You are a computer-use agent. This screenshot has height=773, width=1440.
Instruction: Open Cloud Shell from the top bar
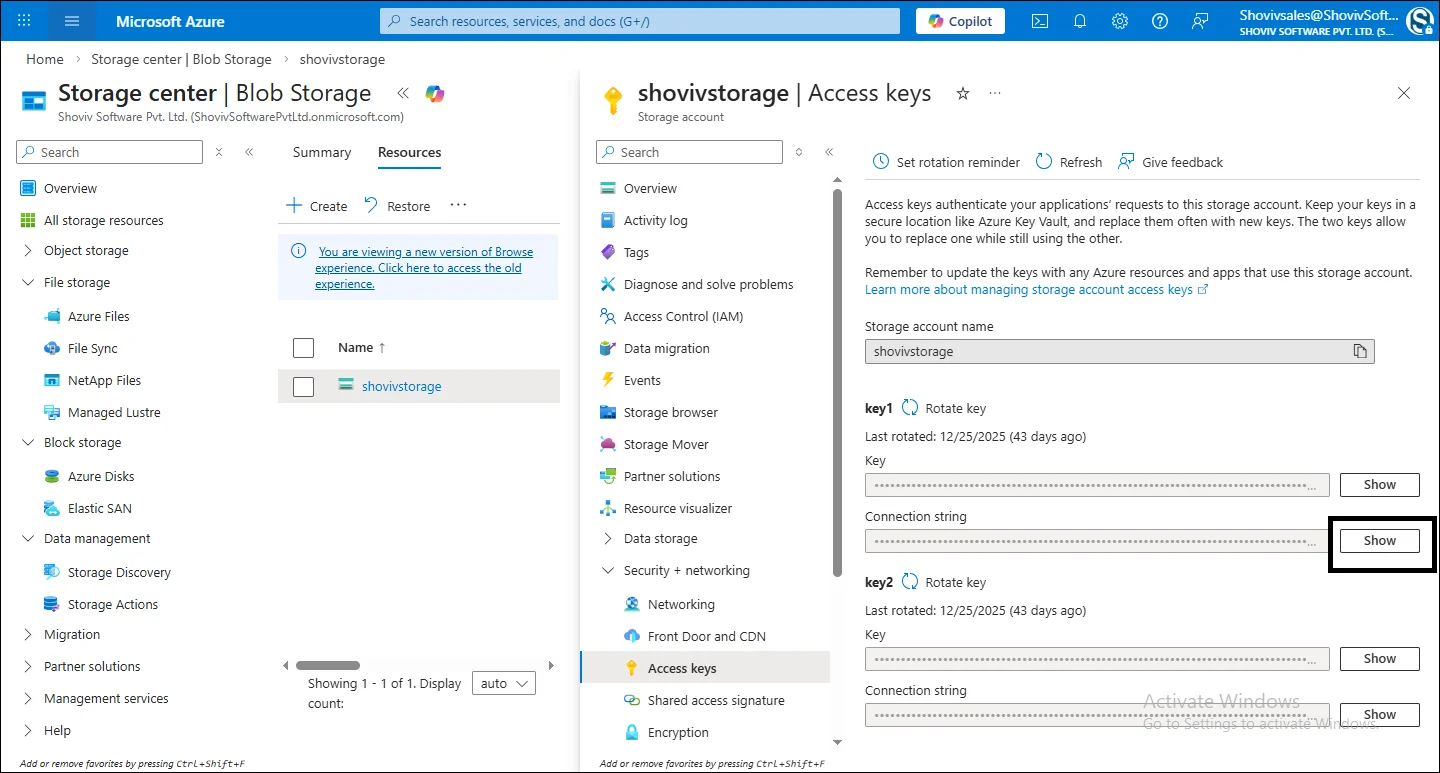coord(1040,21)
